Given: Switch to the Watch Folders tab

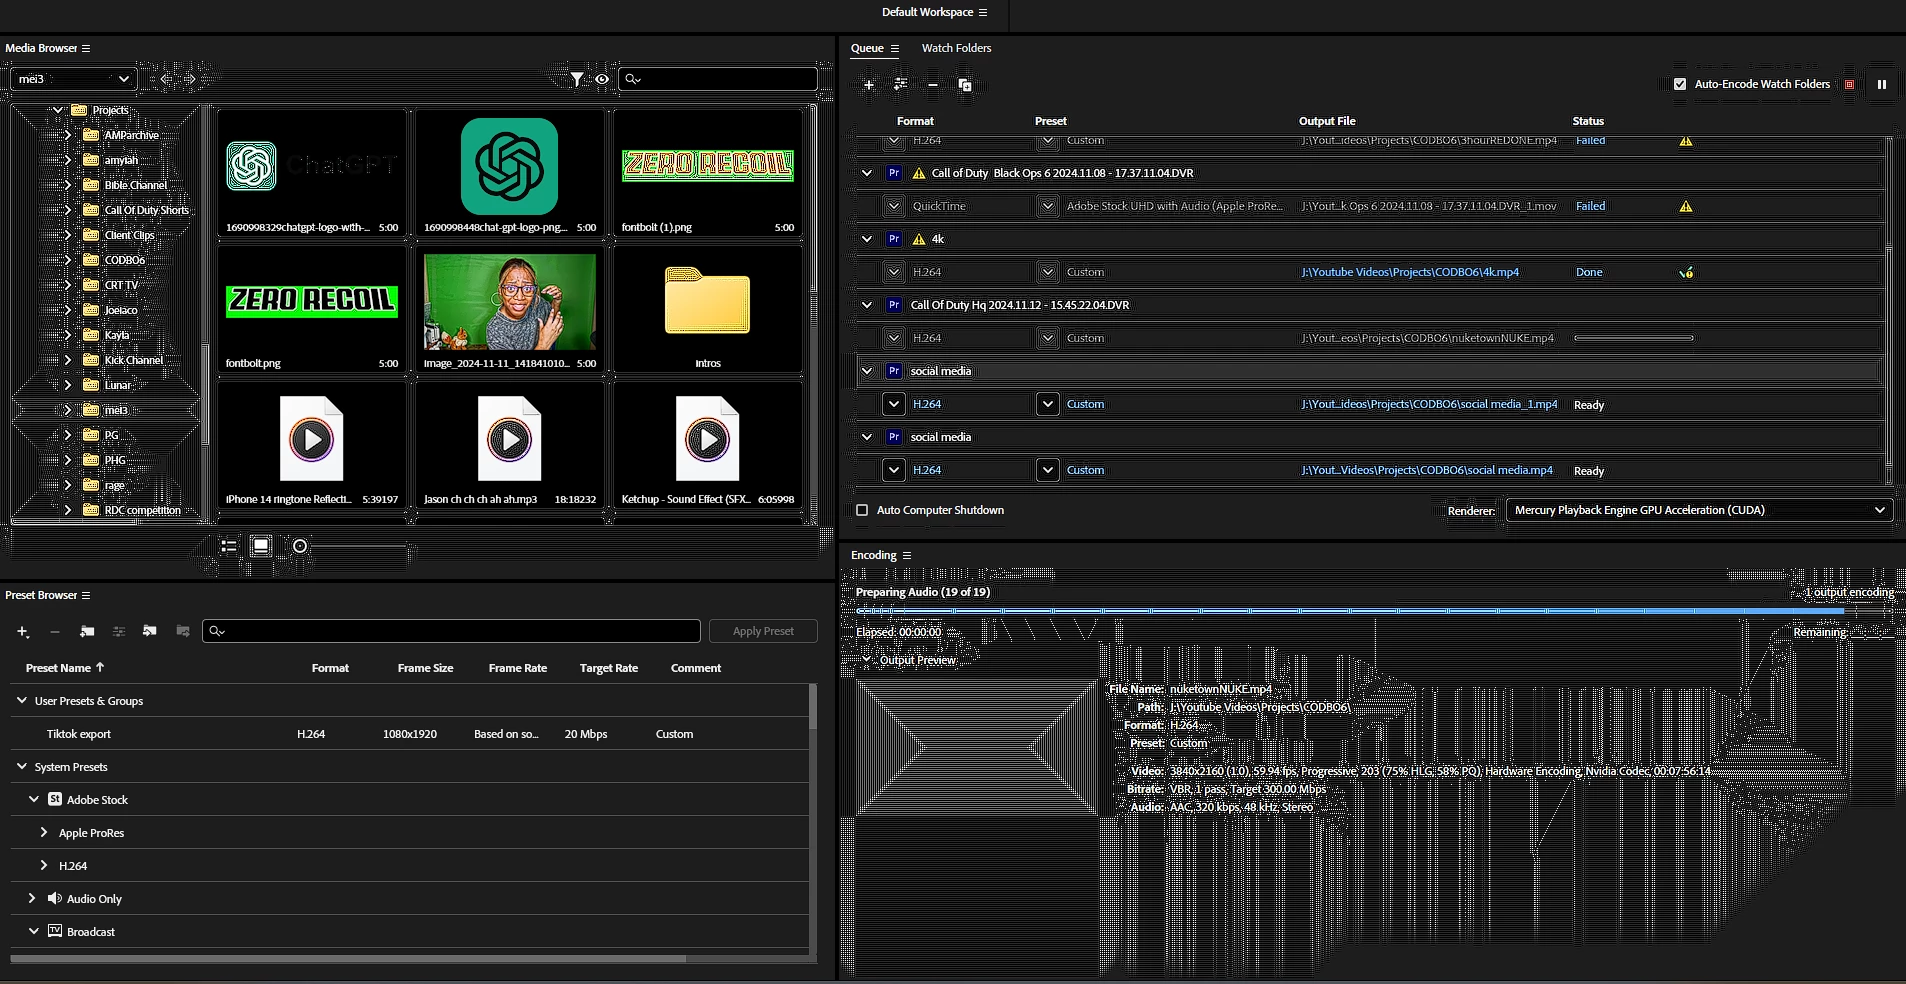Looking at the screenshot, I should [956, 48].
